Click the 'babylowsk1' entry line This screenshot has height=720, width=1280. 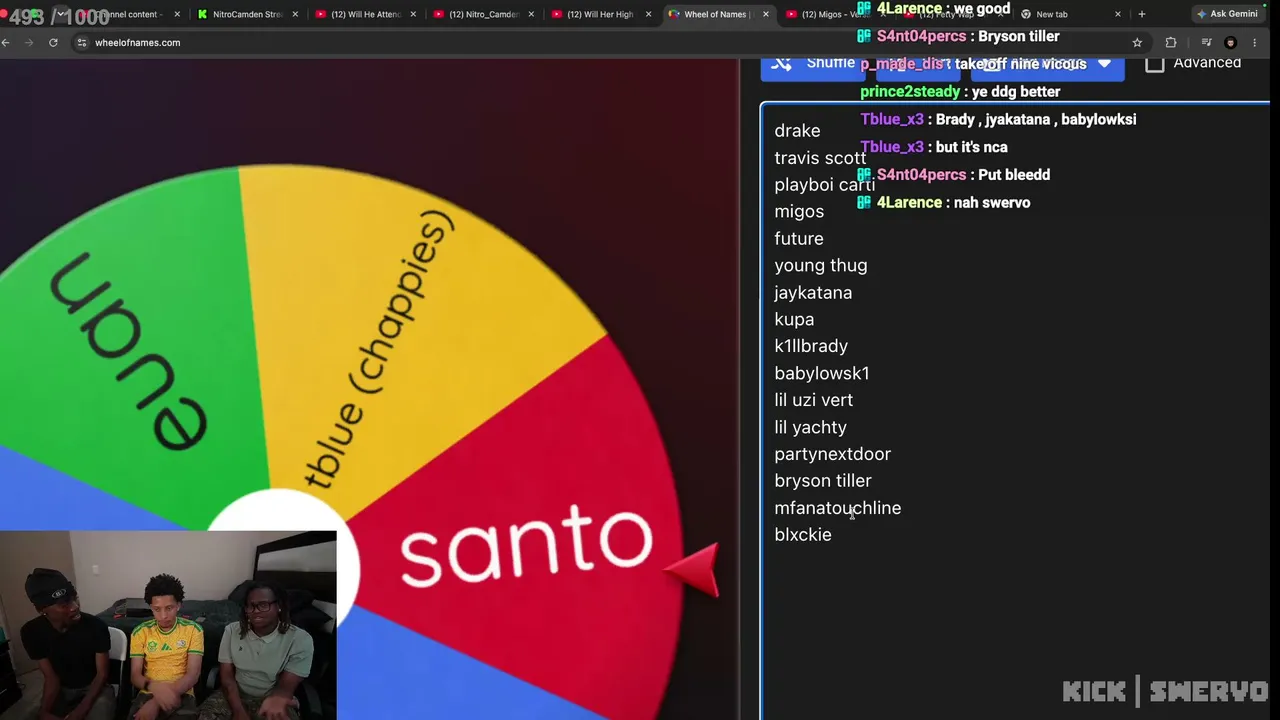click(822, 373)
